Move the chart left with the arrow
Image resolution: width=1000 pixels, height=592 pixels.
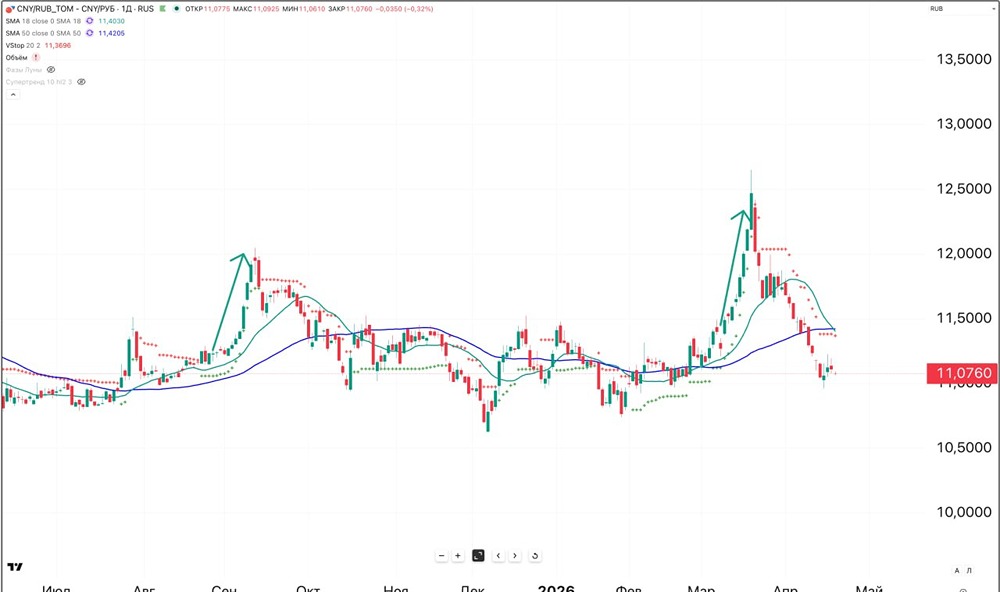coord(499,556)
